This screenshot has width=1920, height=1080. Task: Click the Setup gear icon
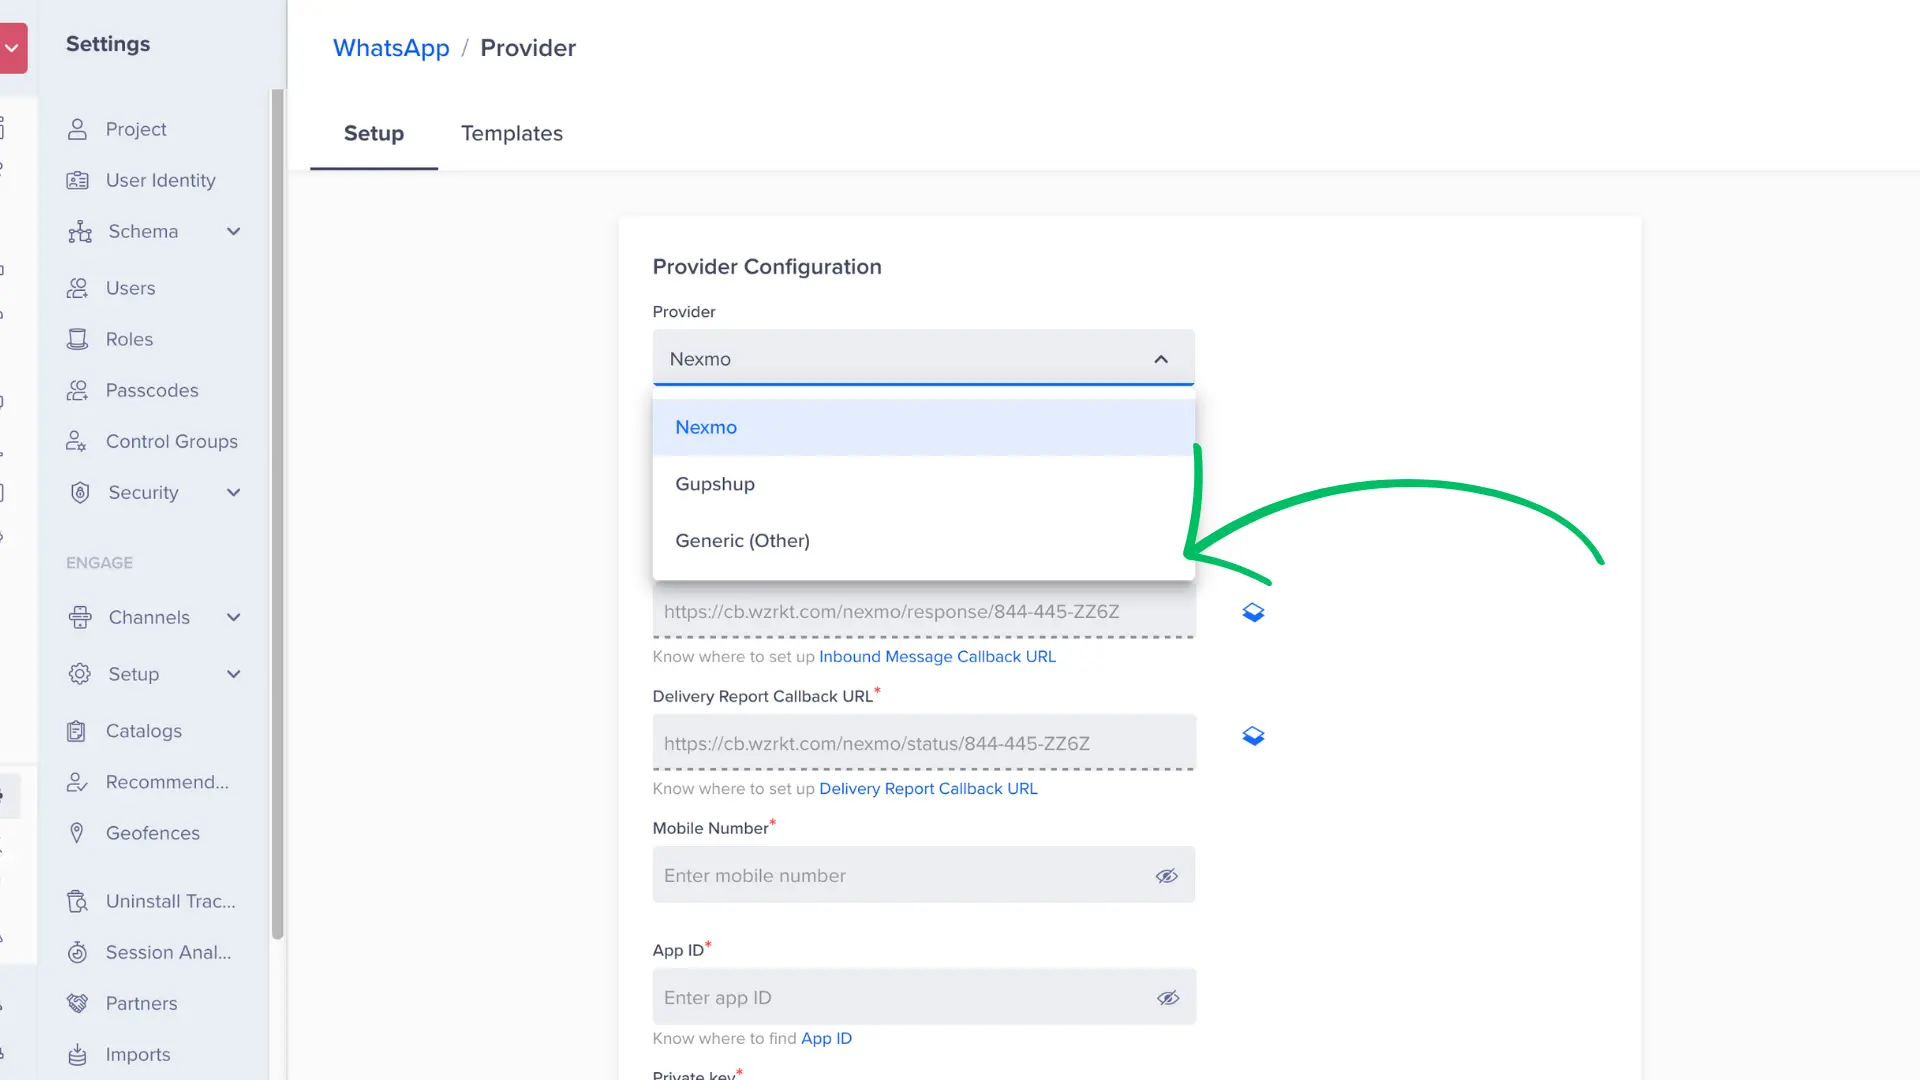coord(80,674)
